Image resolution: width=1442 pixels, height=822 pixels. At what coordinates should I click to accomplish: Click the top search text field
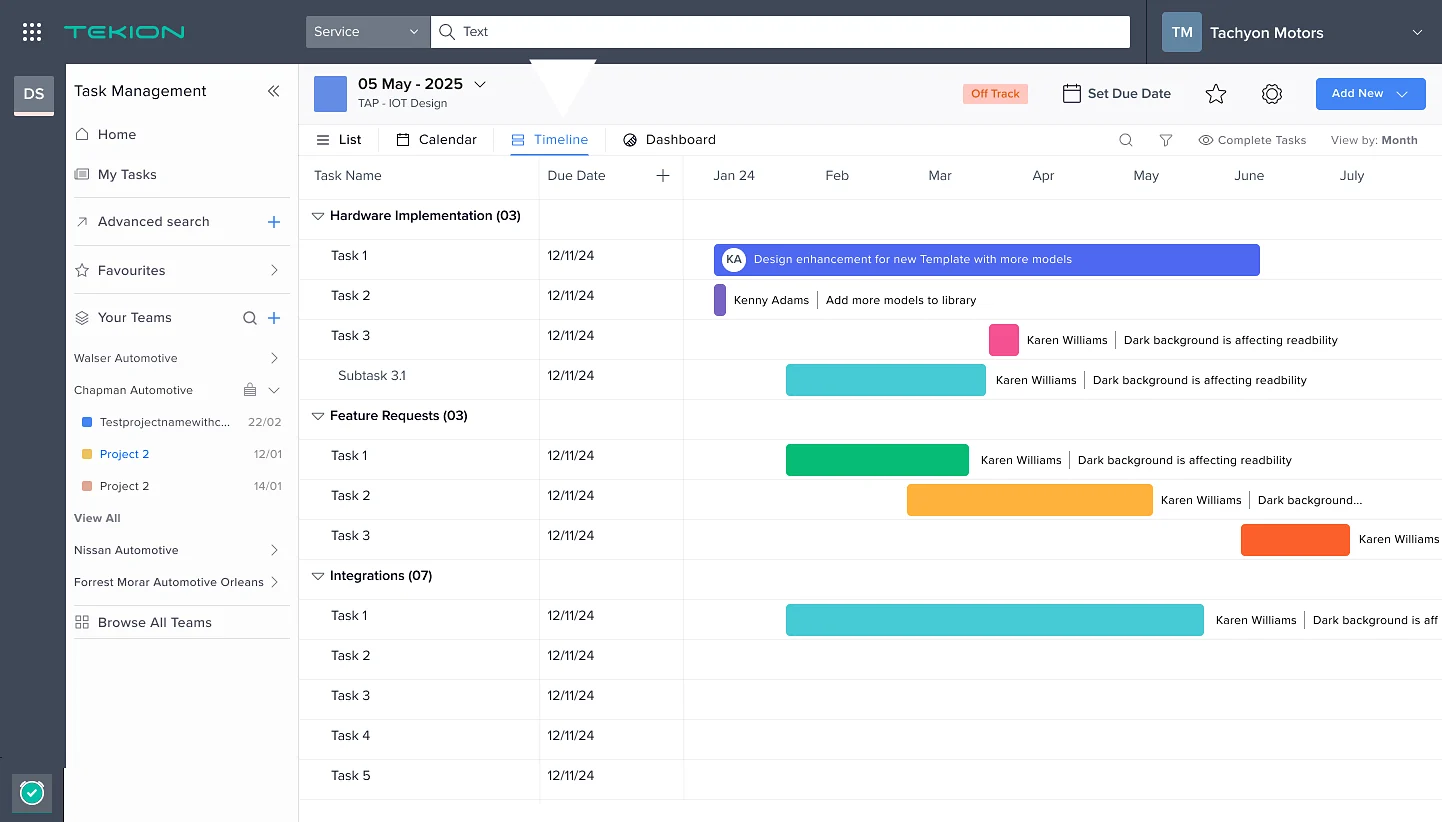pyautogui.click(x=780, y=32)
